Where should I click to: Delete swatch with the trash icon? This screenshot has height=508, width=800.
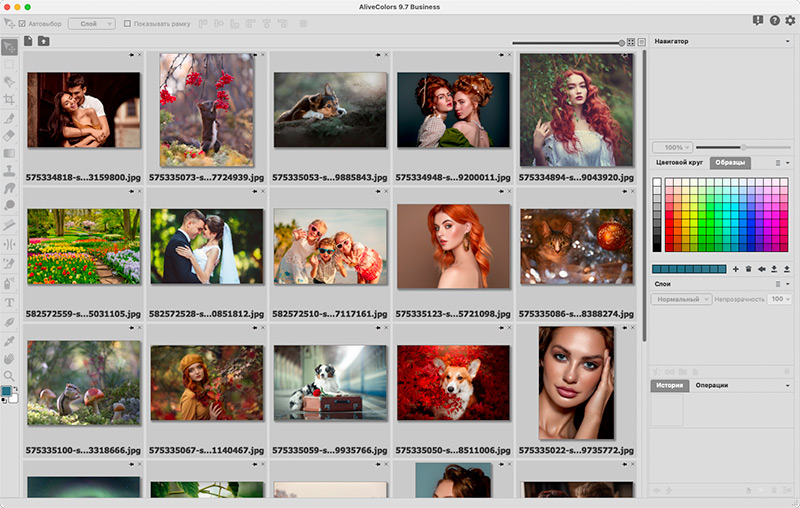pos(748,269)
